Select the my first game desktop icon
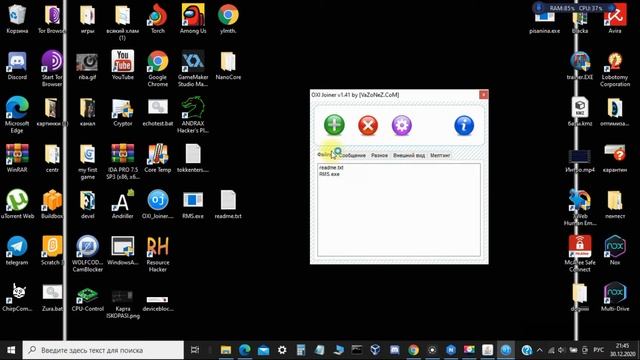Viewport: 640px width, 360px height. 87,162
